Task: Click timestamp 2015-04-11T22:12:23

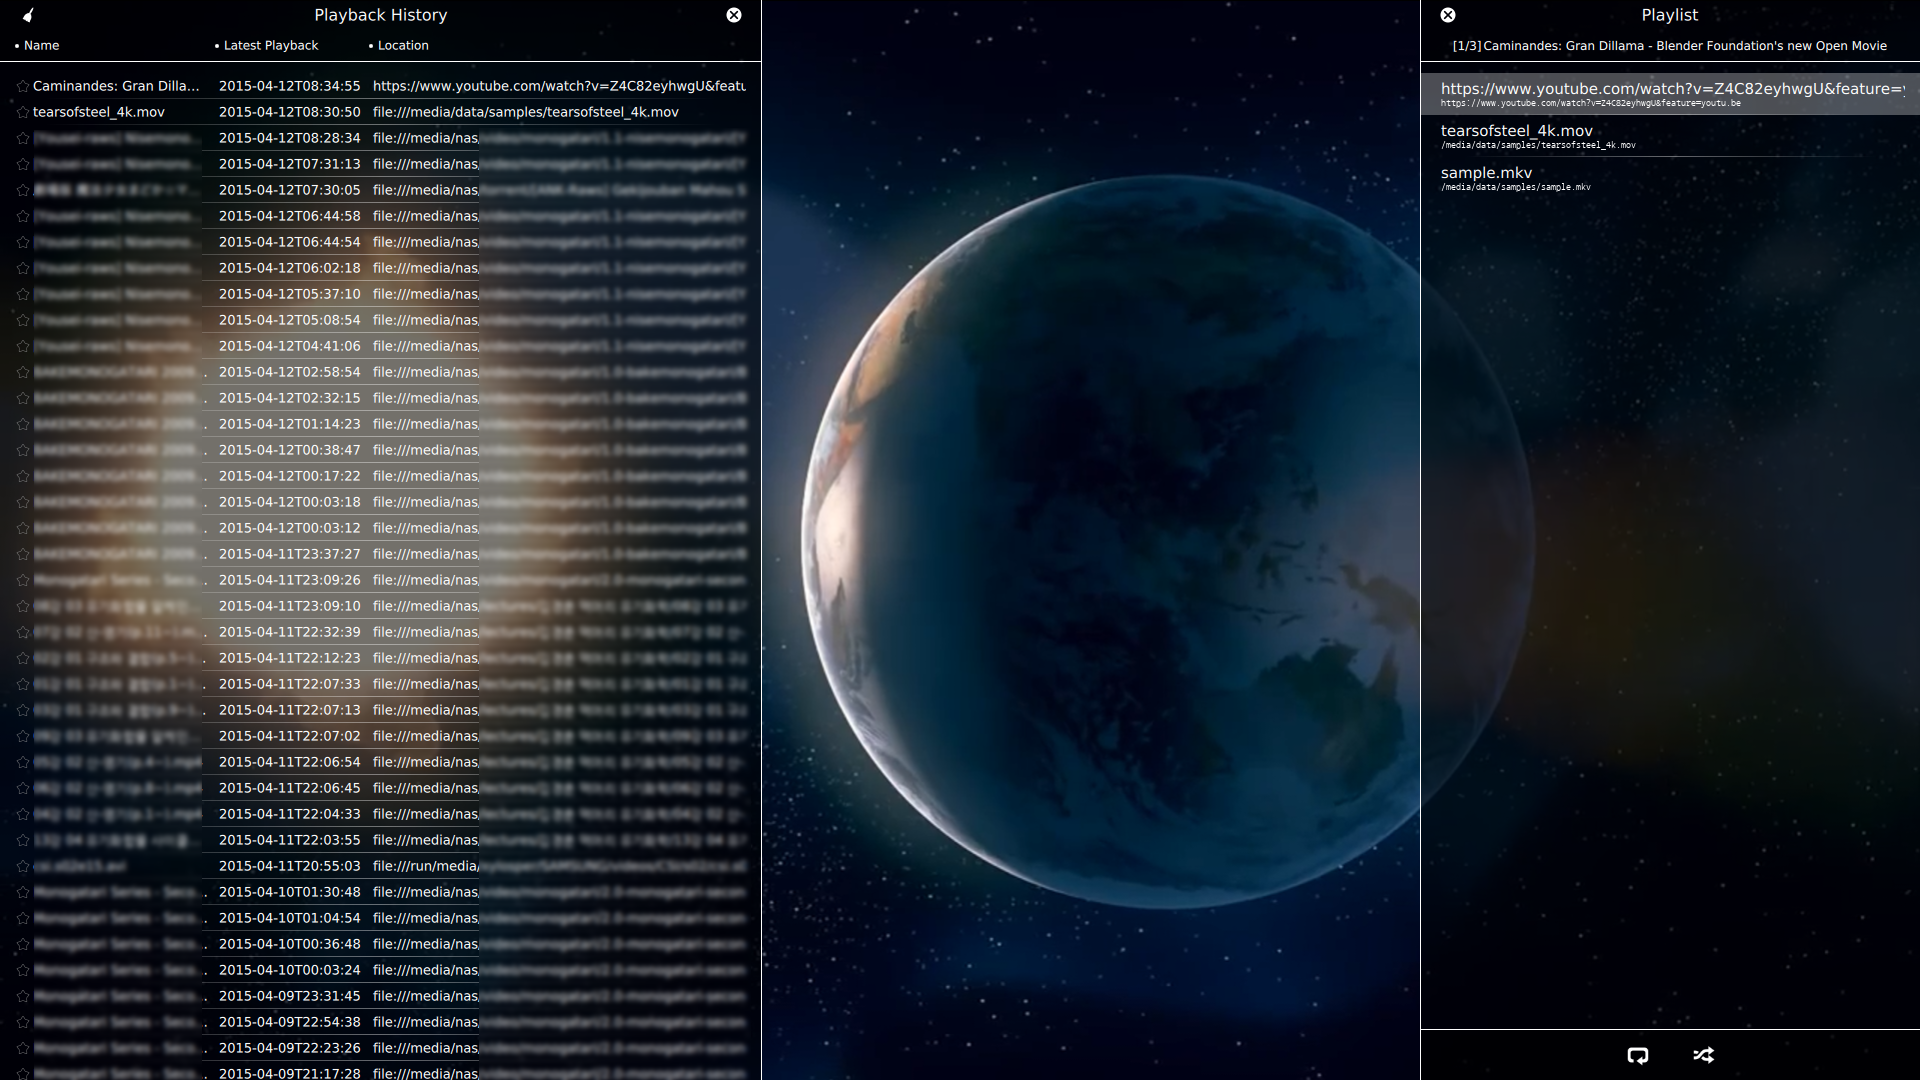Action: coord(289,658)
